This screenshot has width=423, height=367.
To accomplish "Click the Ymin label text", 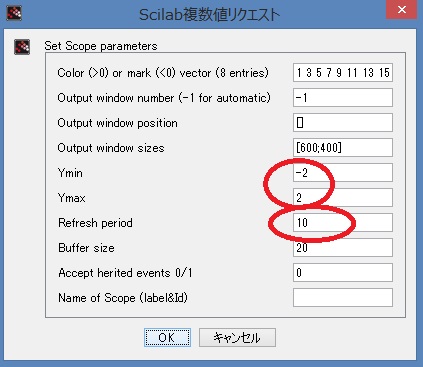I will [70, 173].
